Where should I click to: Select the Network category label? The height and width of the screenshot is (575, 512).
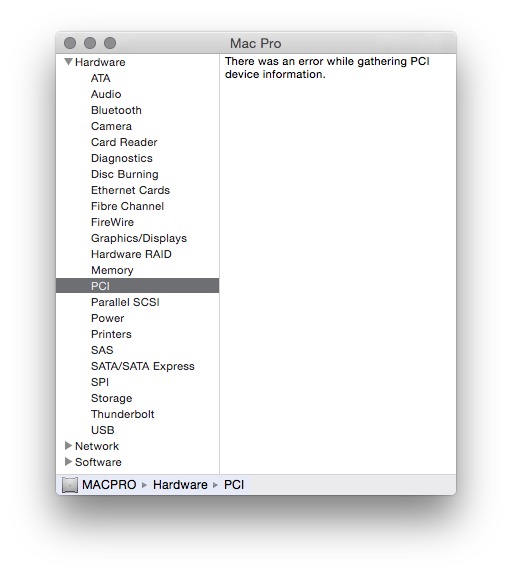point(97,446)
